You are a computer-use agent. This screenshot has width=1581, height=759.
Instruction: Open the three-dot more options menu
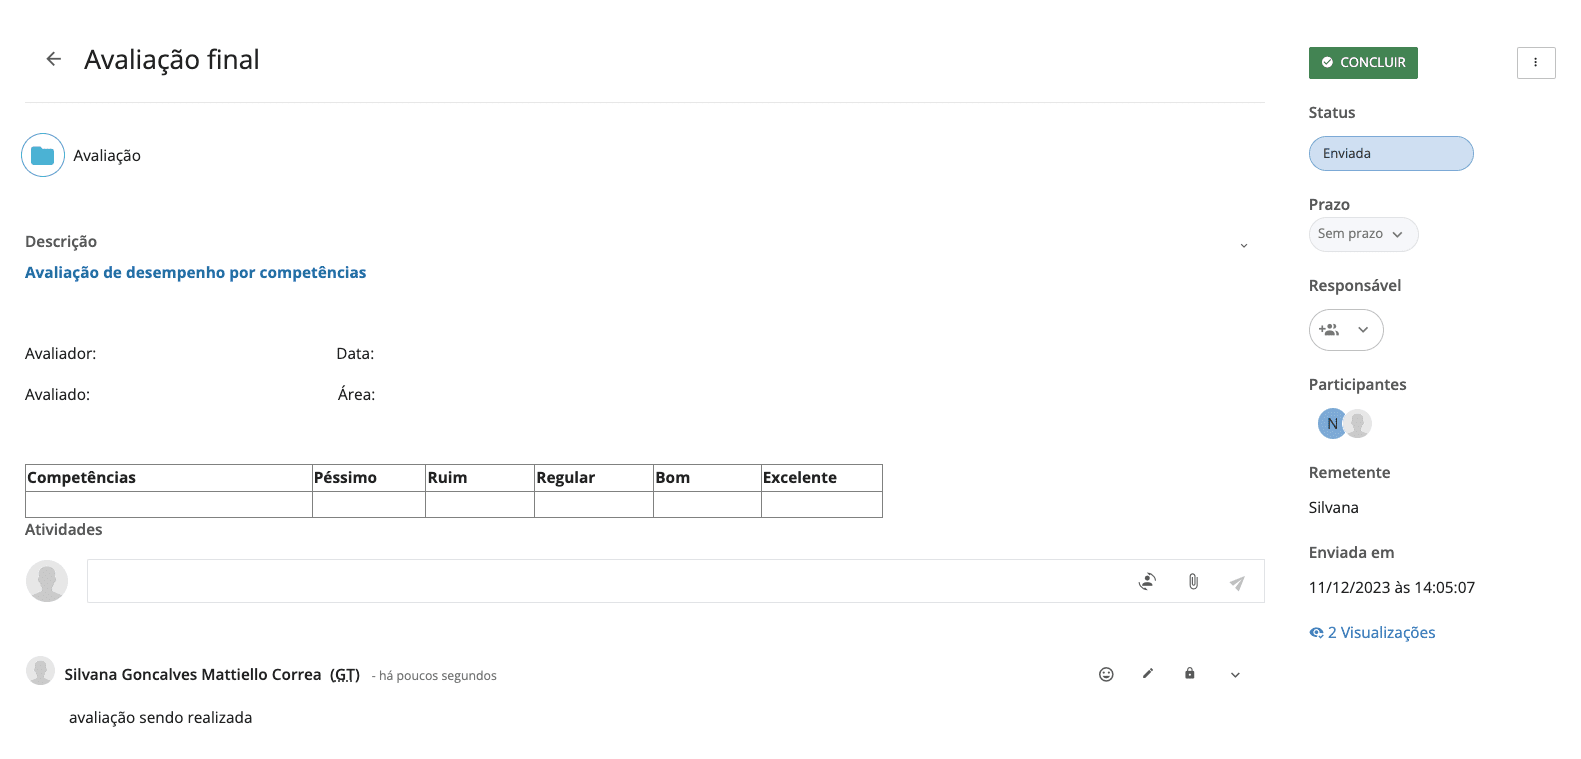click(1535, 63)
